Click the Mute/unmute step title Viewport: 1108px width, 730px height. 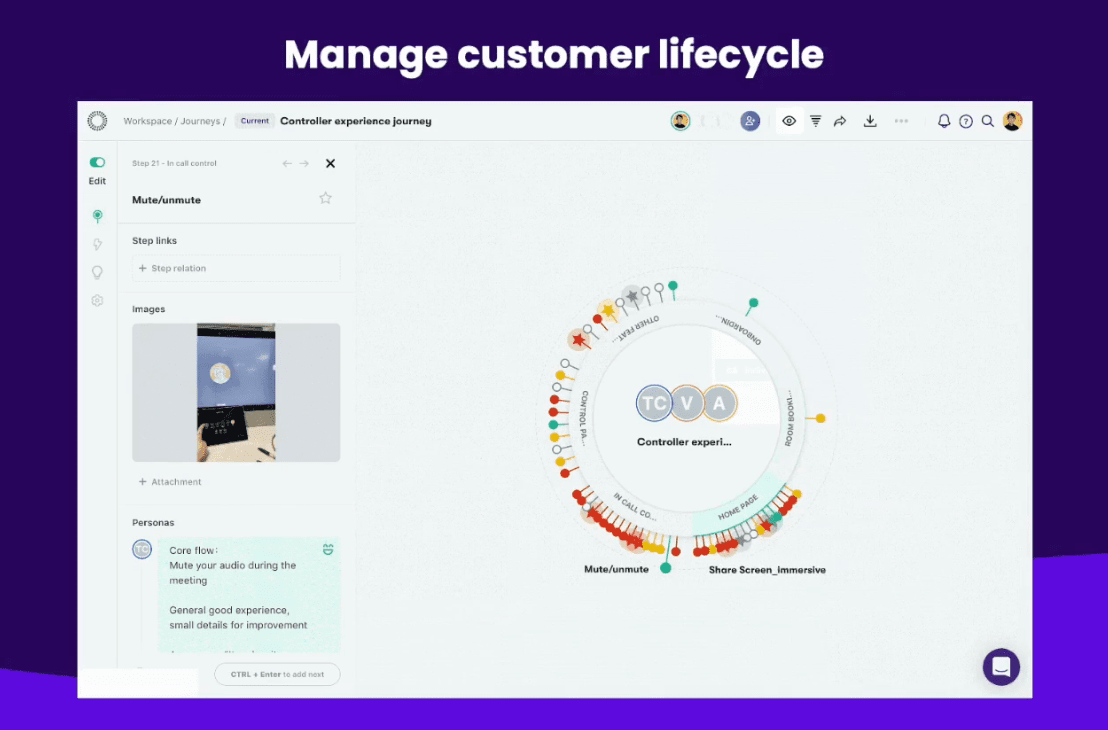coord(166,200)
